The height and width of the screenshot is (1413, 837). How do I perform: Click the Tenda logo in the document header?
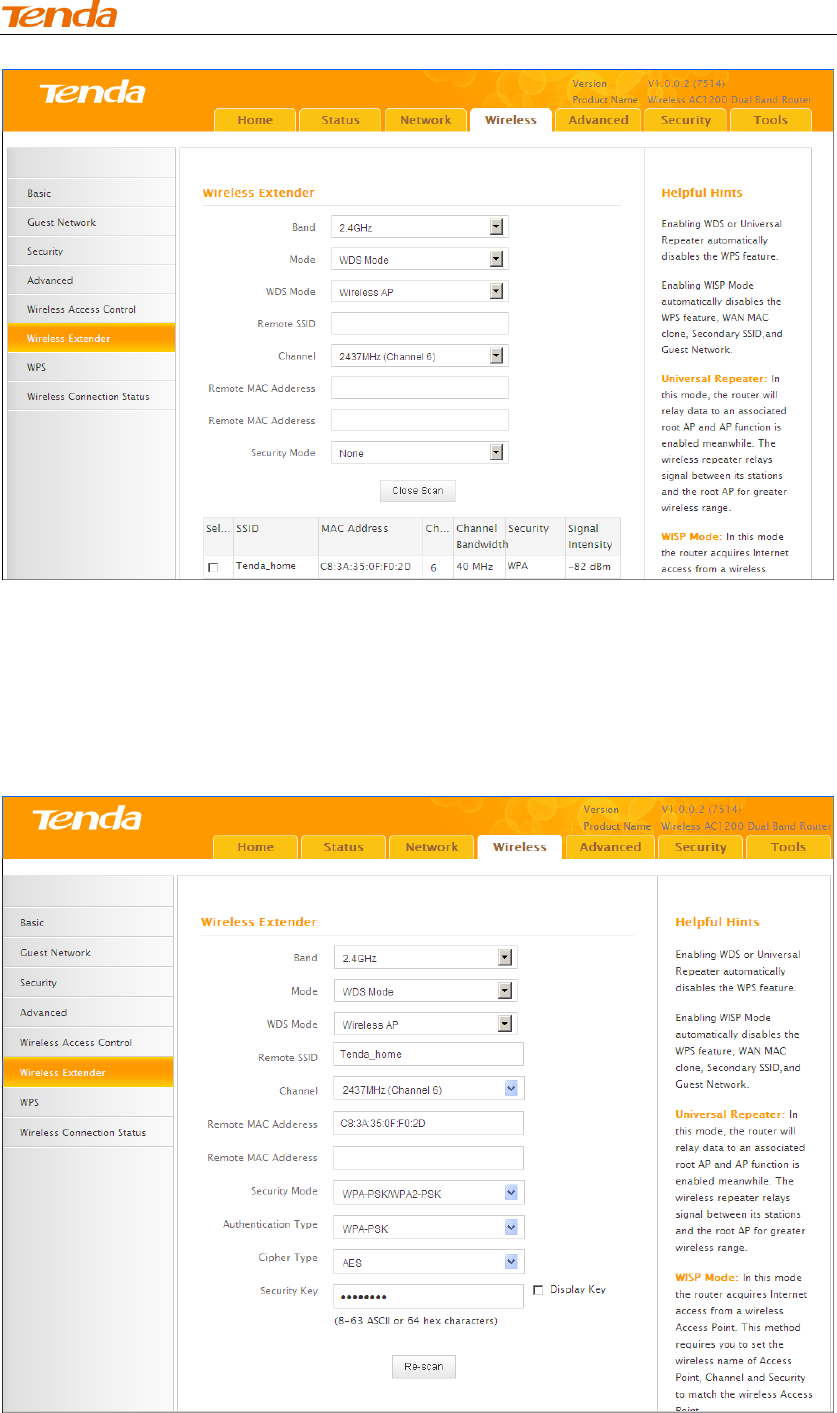60,15
